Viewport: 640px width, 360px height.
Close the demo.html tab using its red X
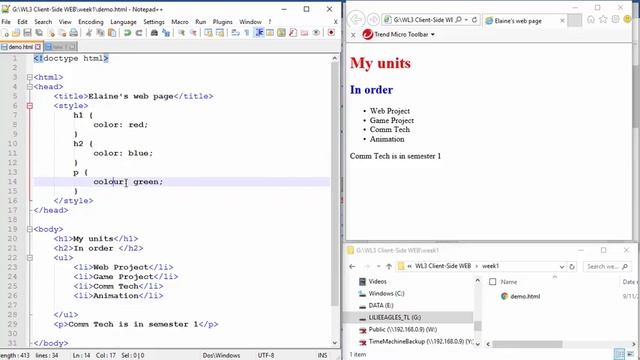[38, 47]
